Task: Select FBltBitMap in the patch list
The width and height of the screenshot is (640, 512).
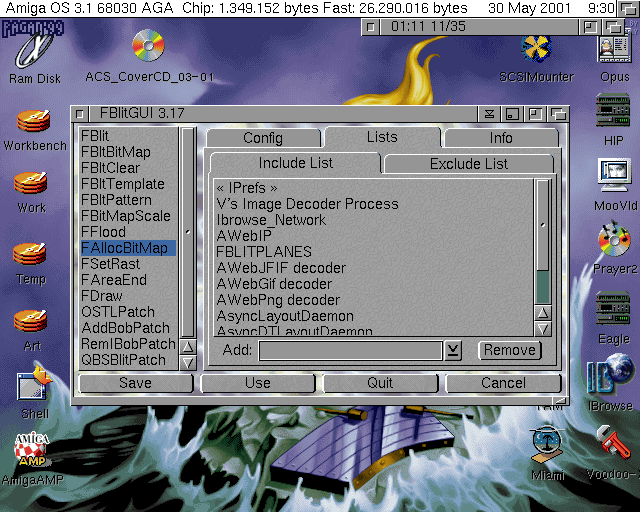Action: 128,152
